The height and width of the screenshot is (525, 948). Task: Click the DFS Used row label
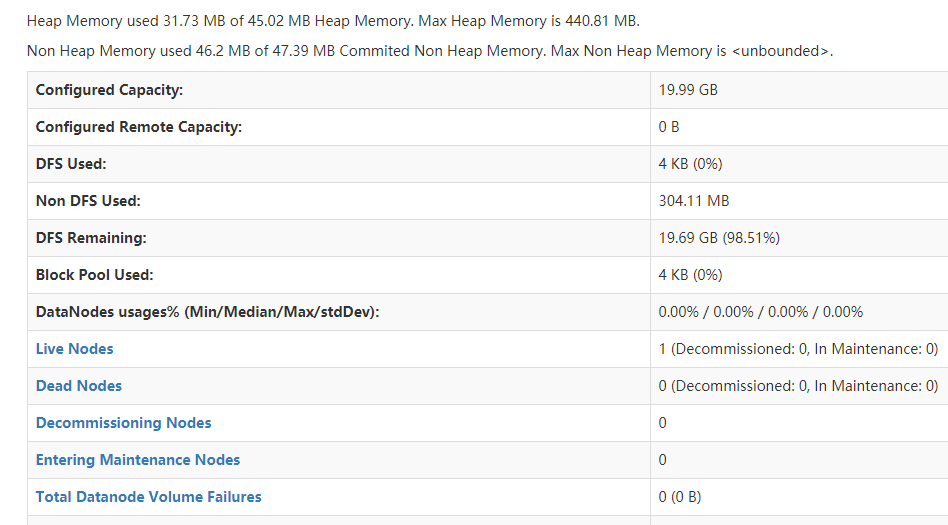71,164
